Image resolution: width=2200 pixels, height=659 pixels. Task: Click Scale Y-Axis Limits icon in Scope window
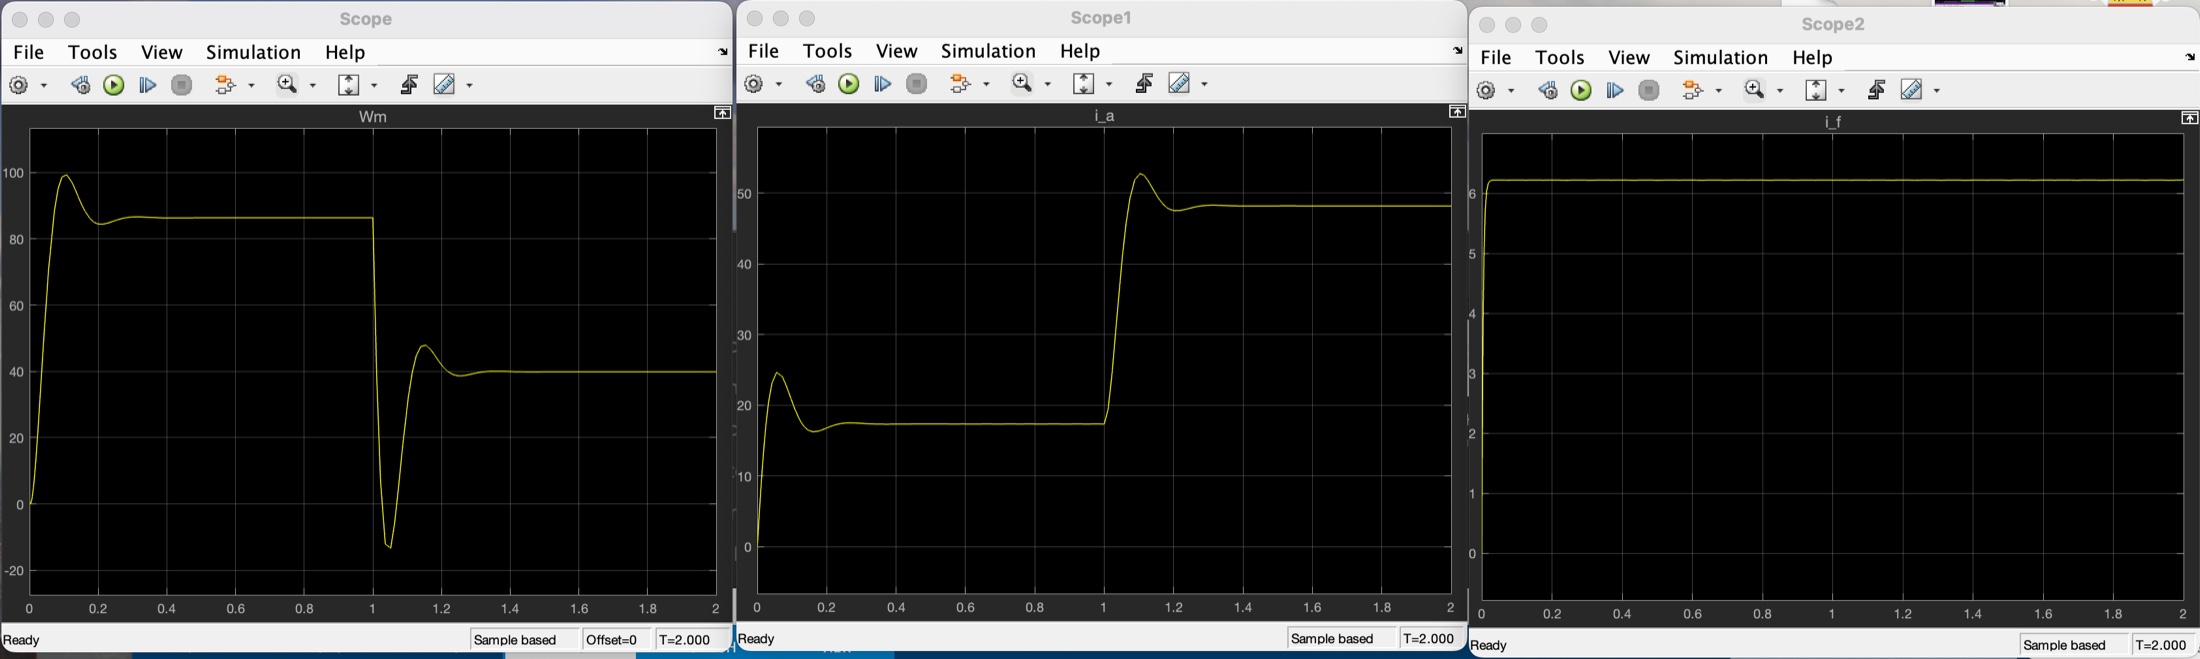click(348, 85)
